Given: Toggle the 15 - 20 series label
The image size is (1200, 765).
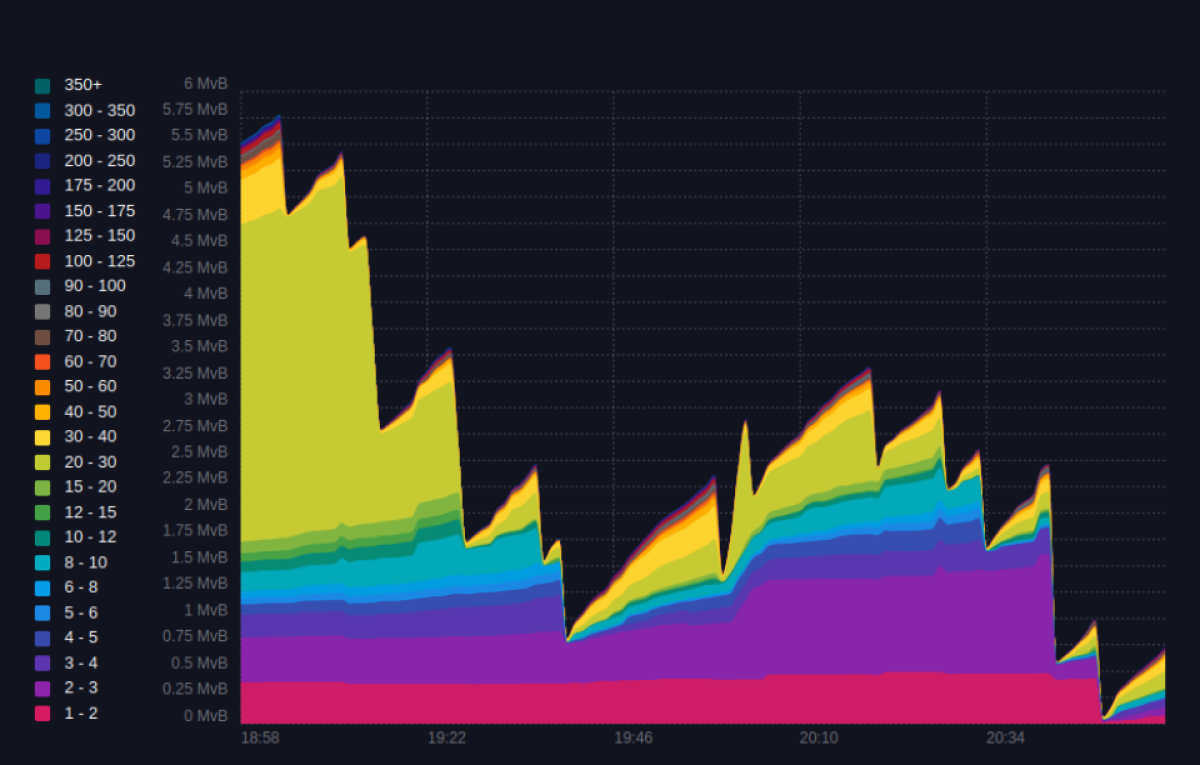Looking at the screenshot, I should click(90, 487).
